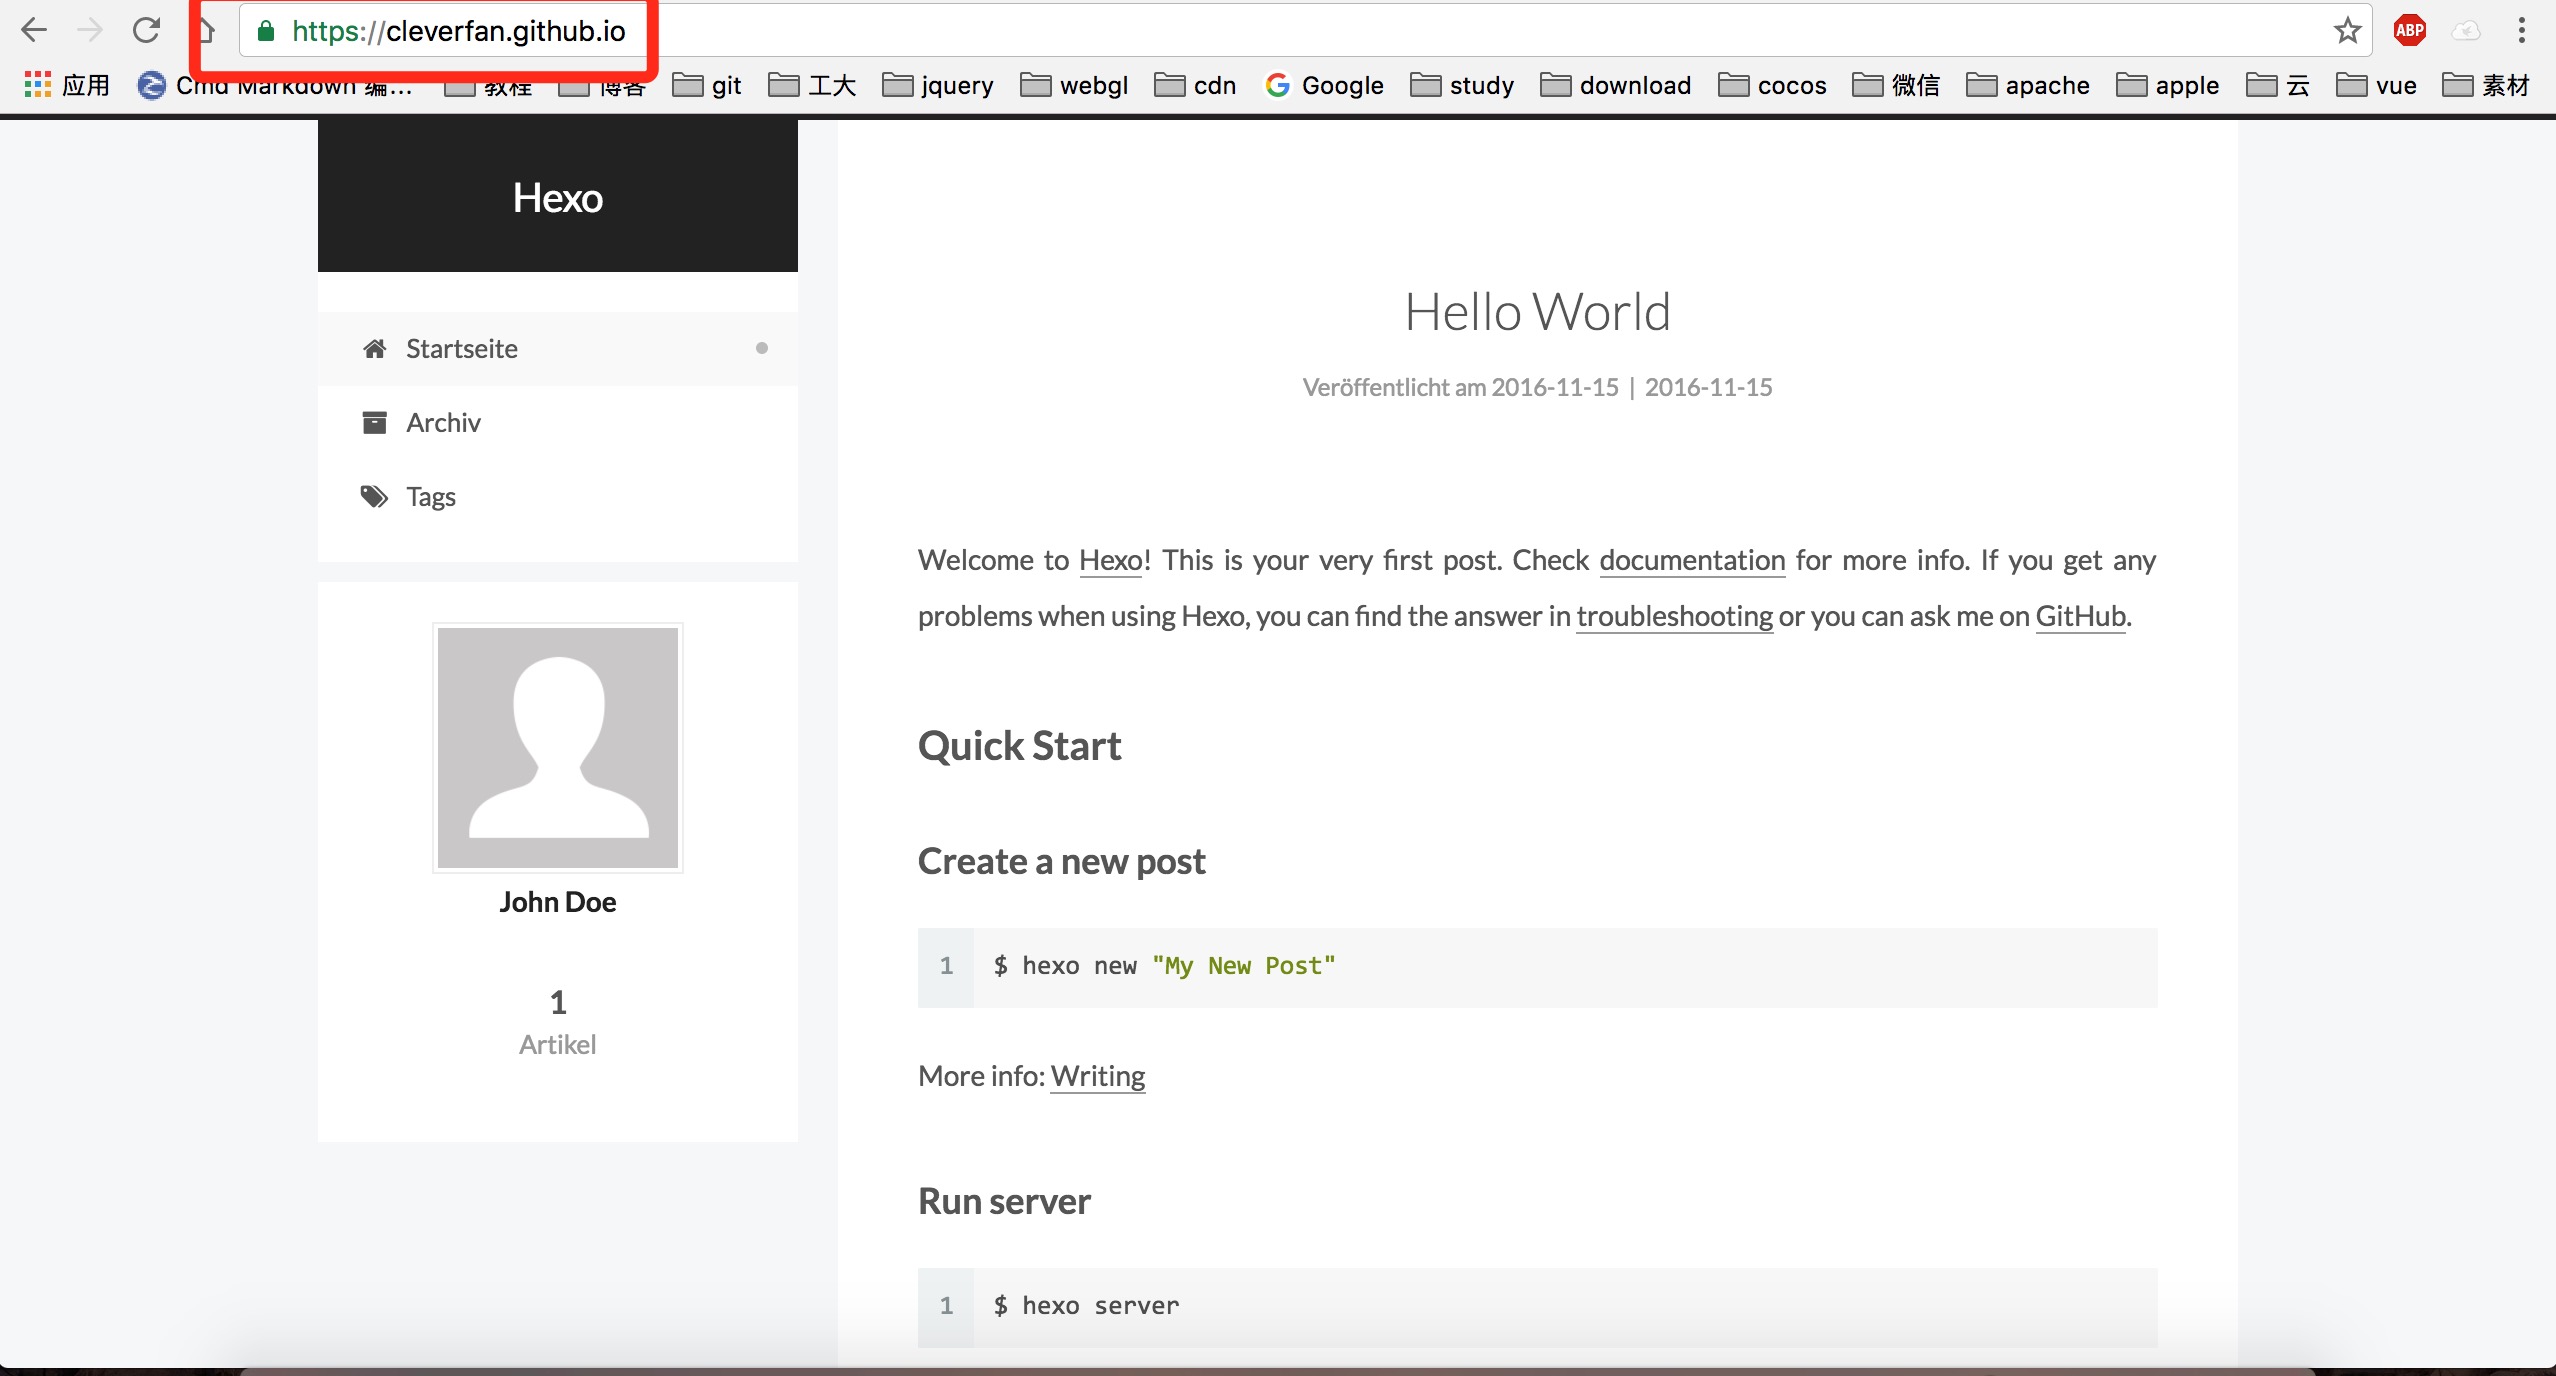Open the apps grid shortcut in bookmarks bar
The width and height of the screenshot is (2556, 1376).
[38, 85]
